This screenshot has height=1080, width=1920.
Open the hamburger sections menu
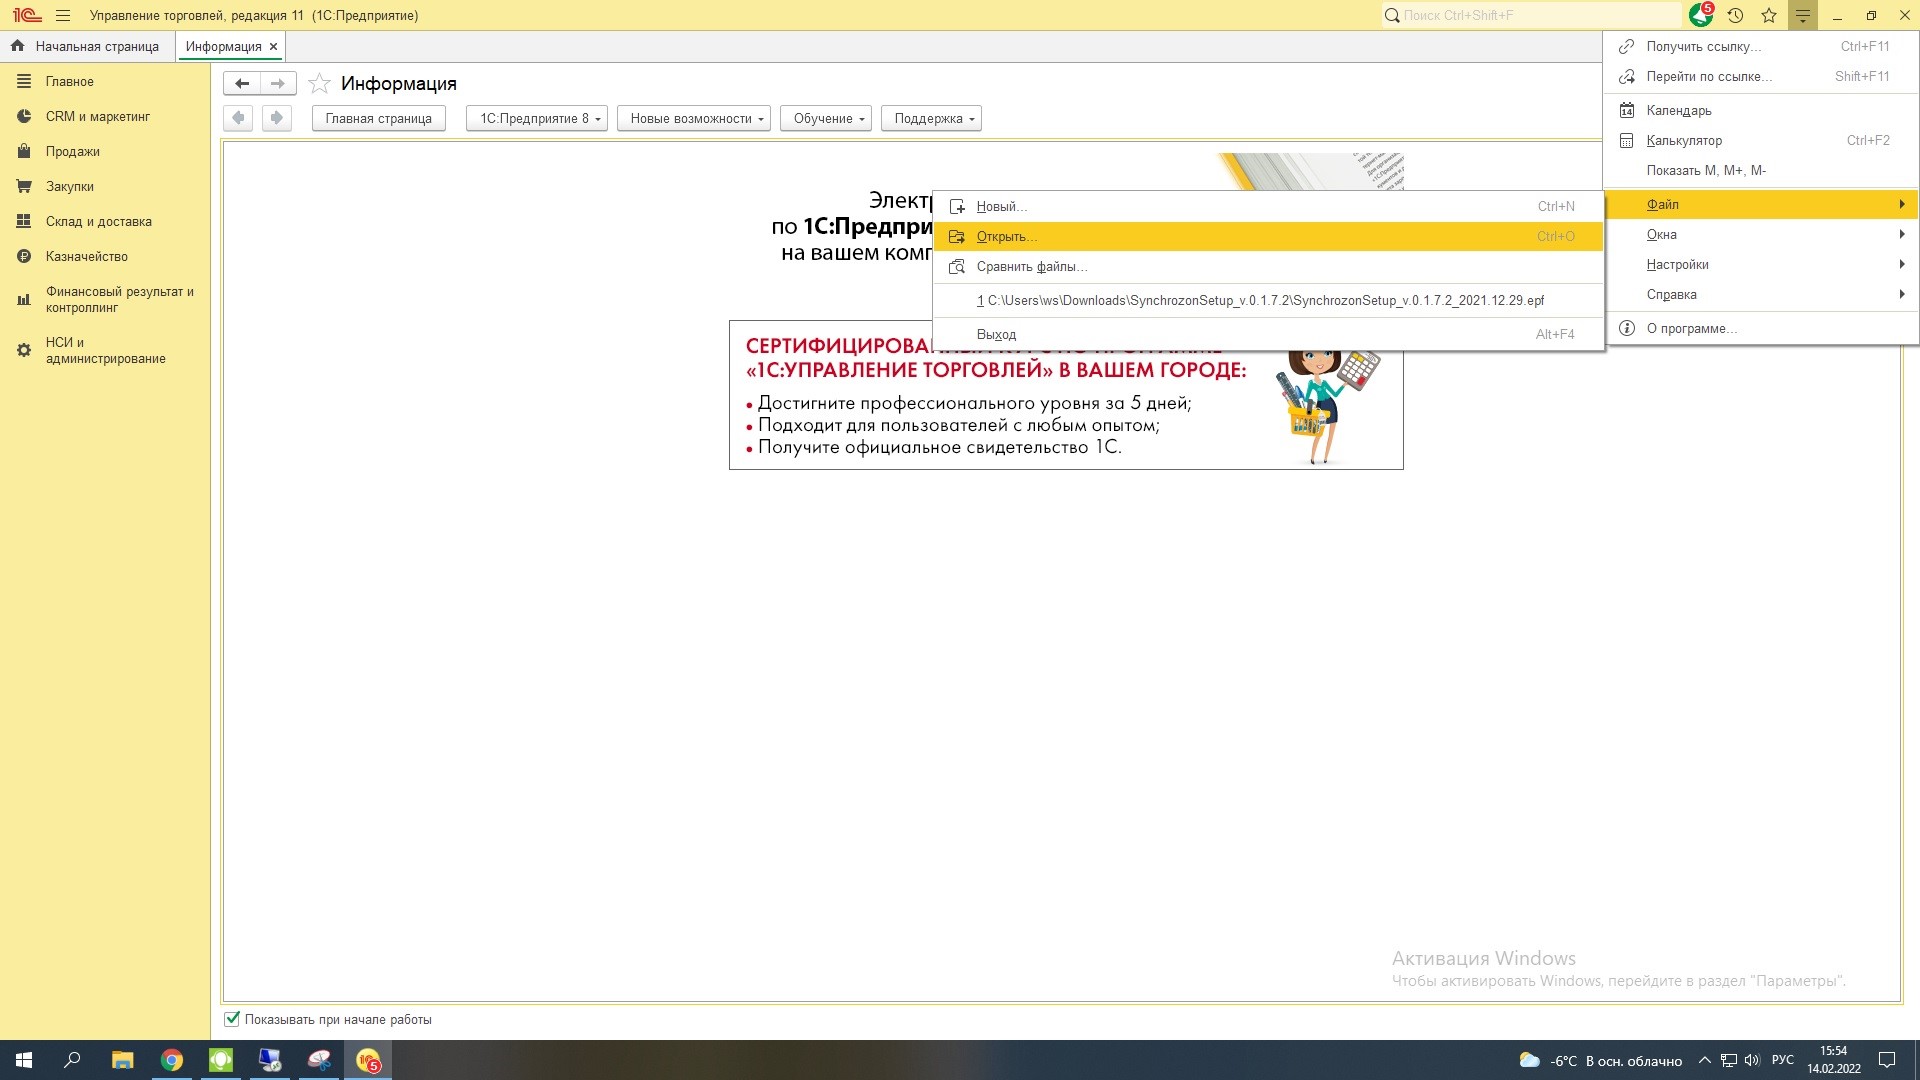point(63,15)
